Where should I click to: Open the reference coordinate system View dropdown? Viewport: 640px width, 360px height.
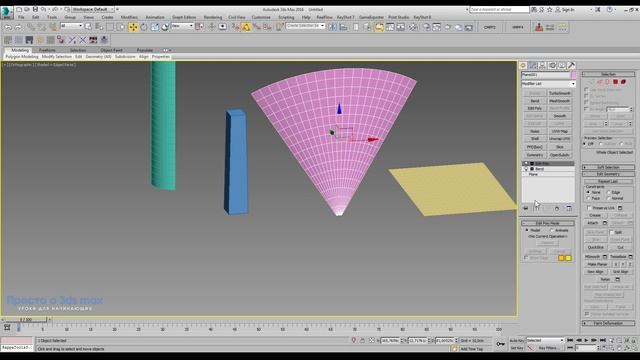tap(182, 26)
